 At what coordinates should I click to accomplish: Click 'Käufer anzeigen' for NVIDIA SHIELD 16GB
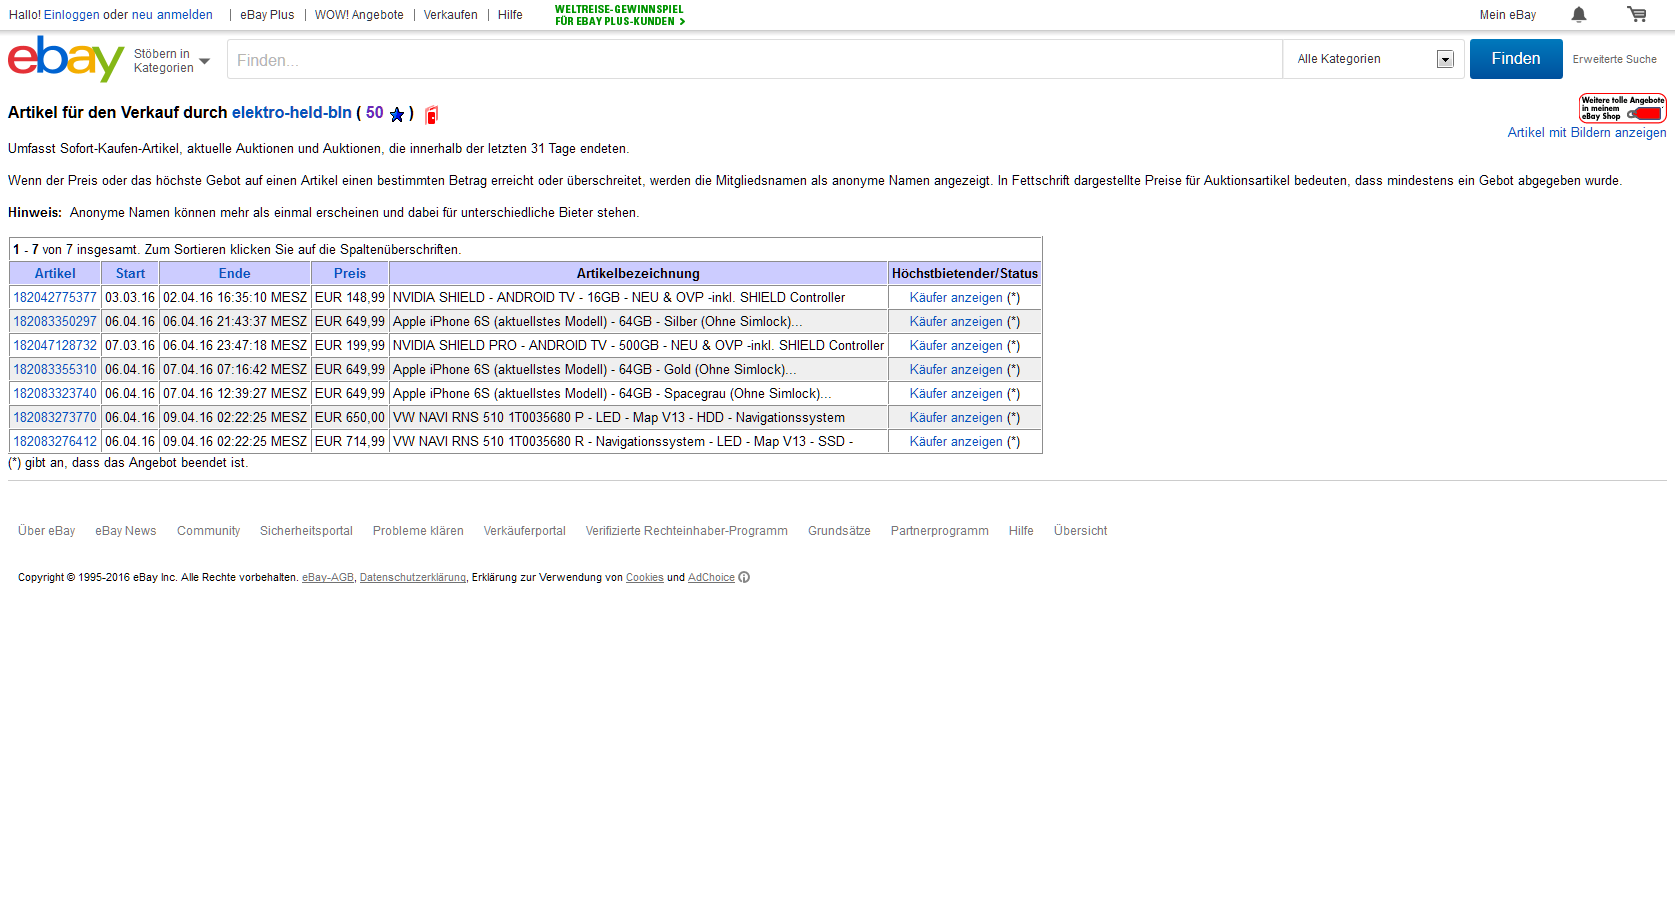point(956,297)
